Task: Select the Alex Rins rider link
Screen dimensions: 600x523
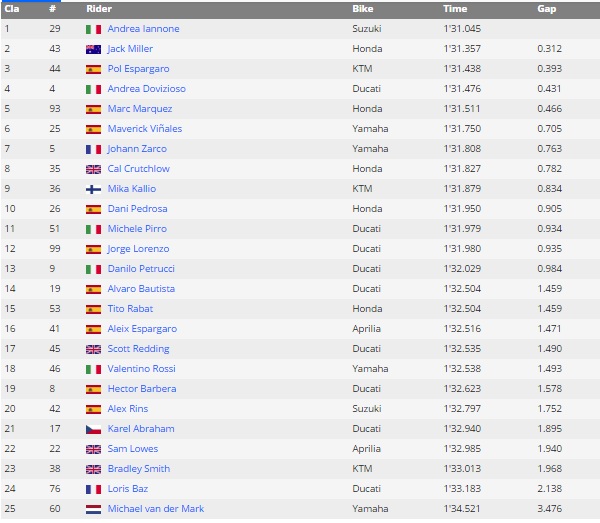Action: (127, 409)
